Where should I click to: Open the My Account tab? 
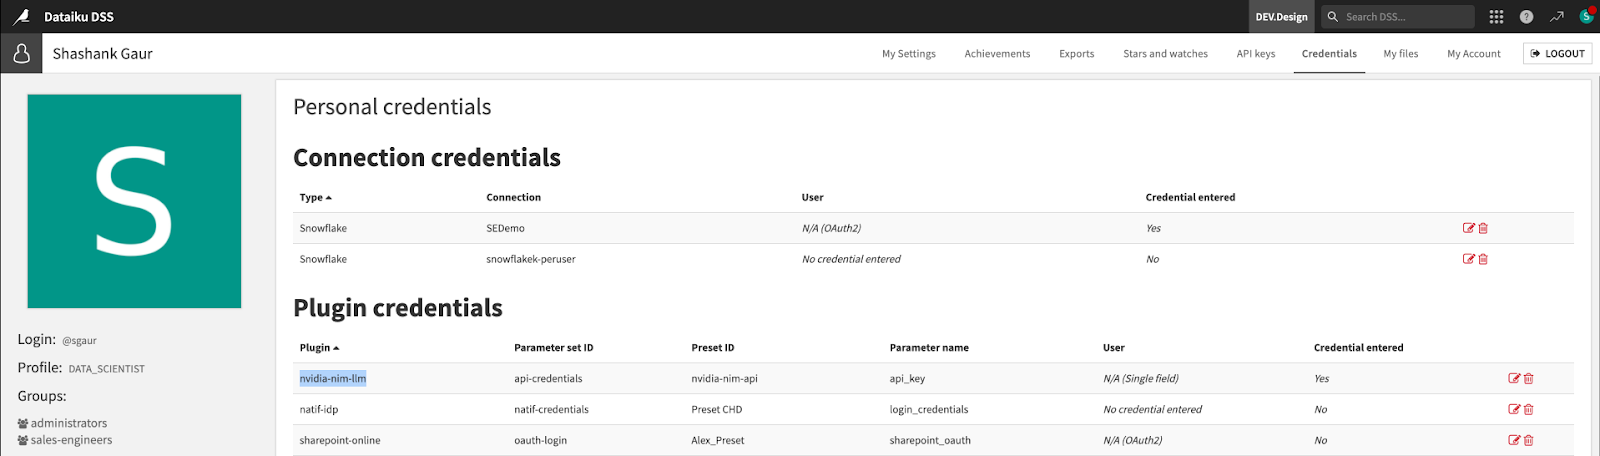(x=1474, y=54)
